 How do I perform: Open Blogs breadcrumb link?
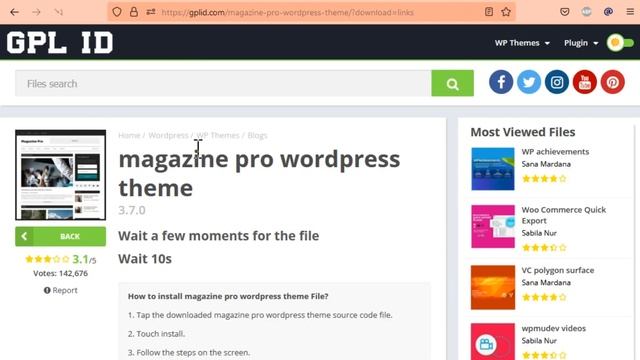257,136
